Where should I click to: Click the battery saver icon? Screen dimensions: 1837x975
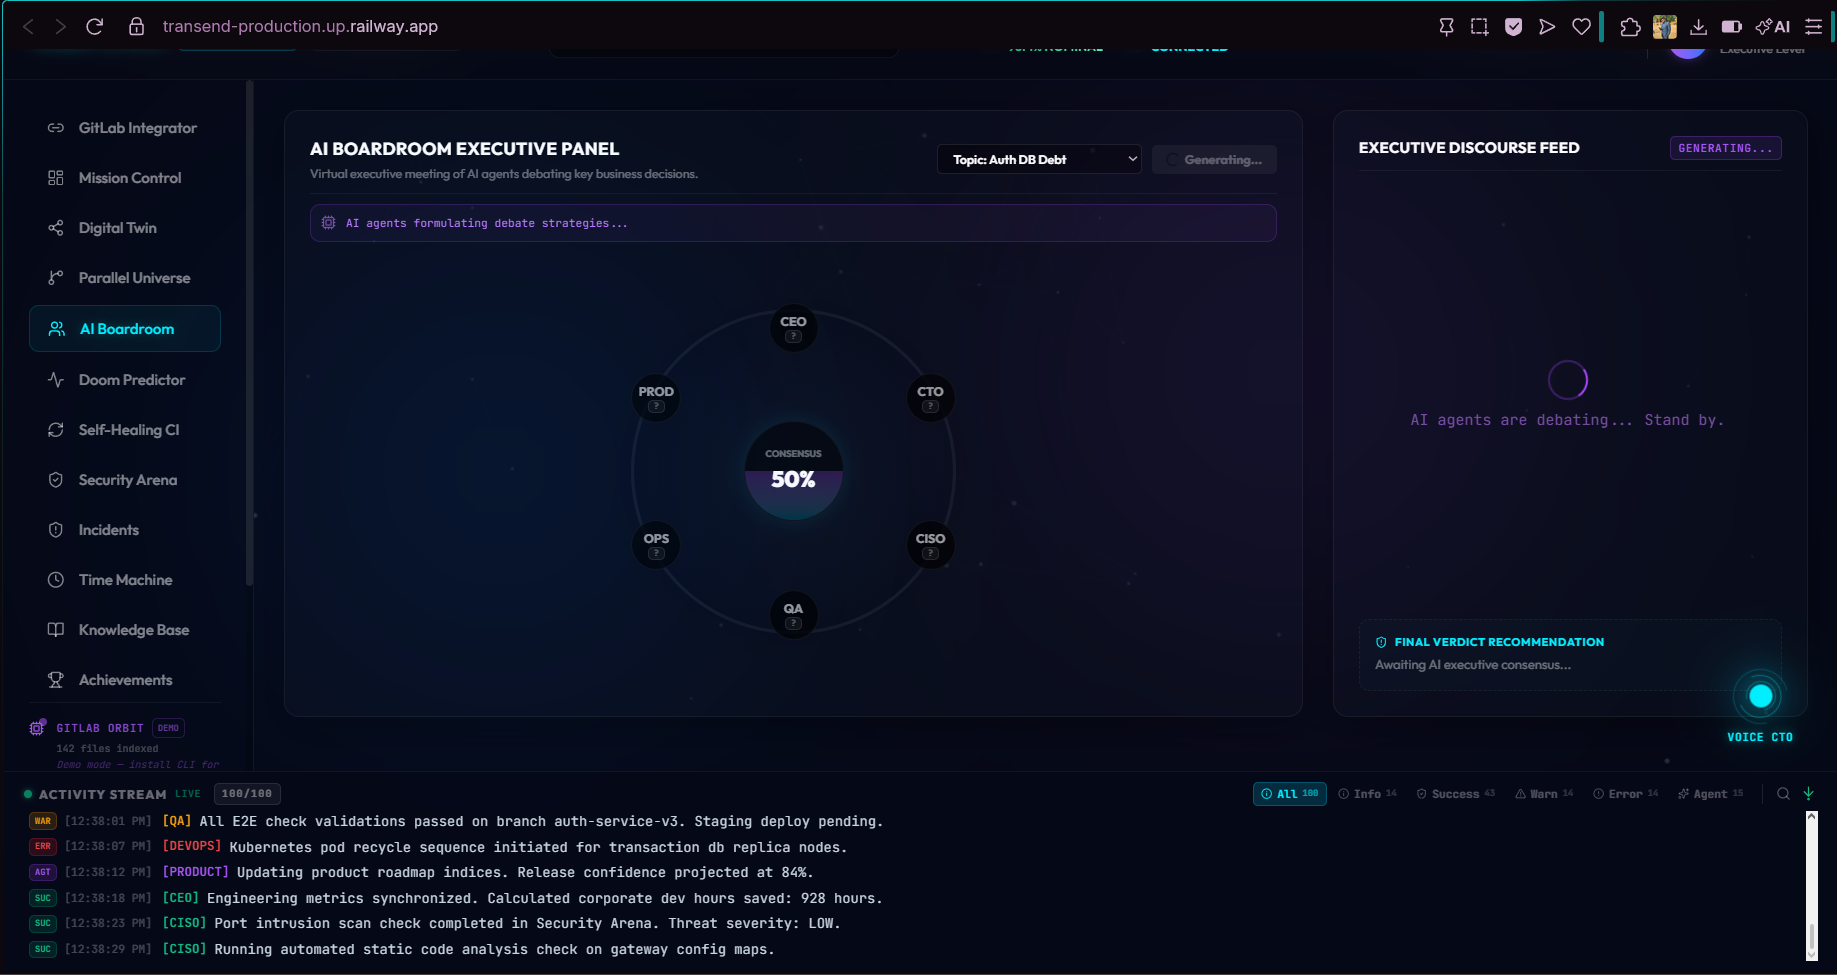point(1732,27)
